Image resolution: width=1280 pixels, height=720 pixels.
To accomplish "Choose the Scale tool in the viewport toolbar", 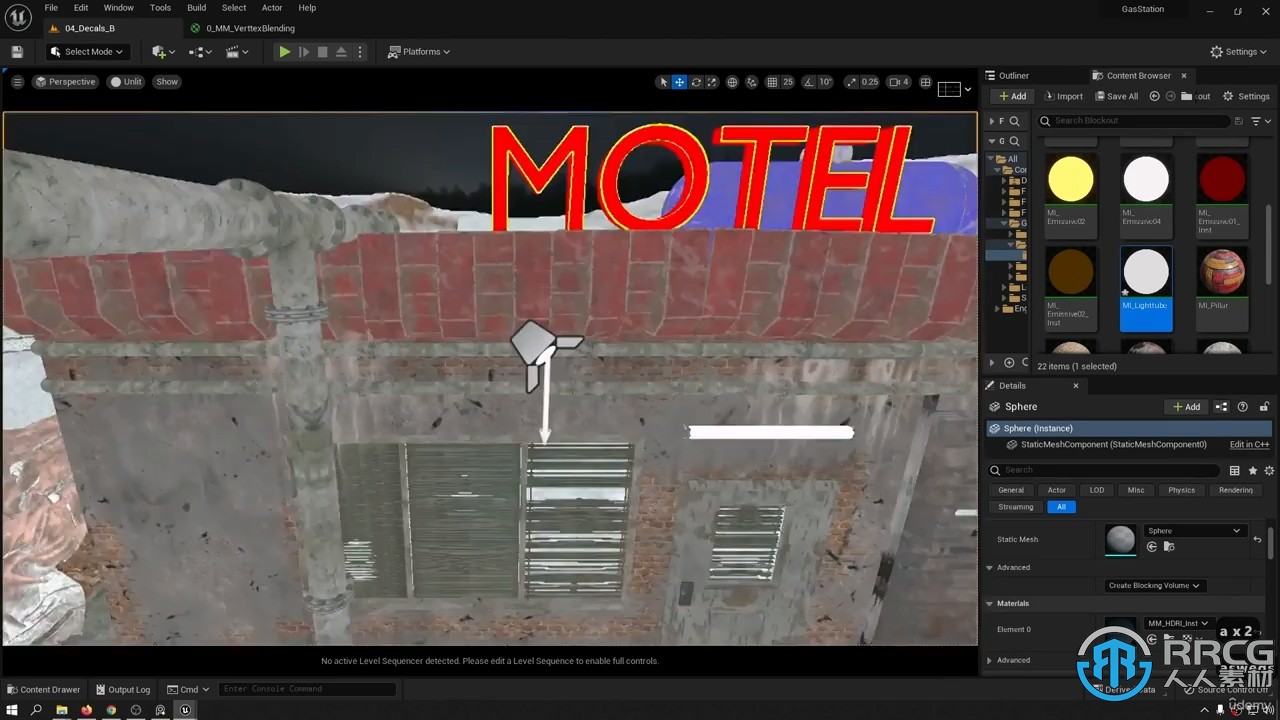I will tap(712, 82).
